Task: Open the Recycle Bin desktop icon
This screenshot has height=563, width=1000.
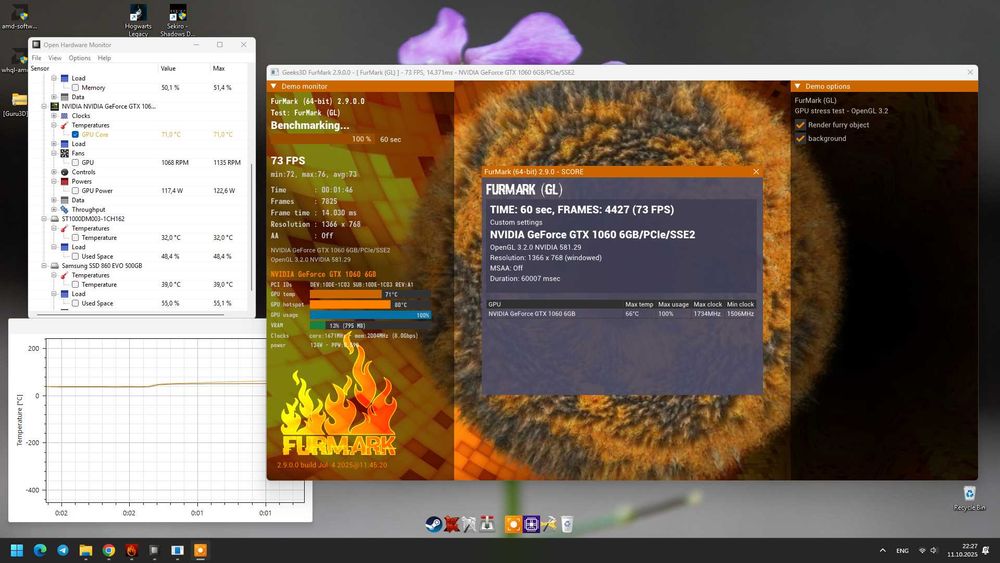Action: point(969,498)
